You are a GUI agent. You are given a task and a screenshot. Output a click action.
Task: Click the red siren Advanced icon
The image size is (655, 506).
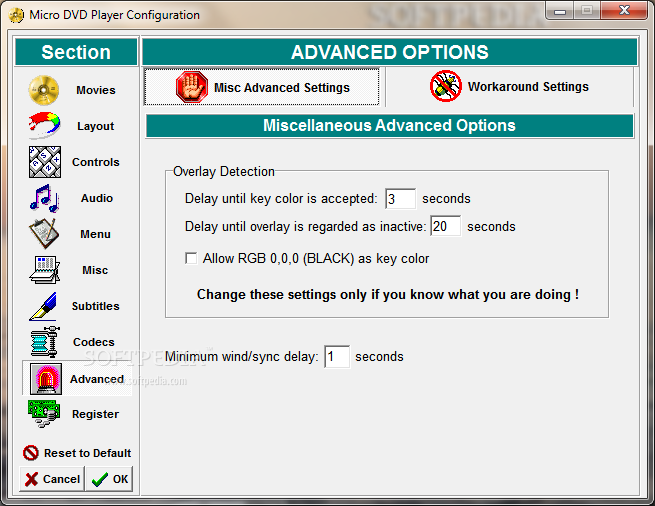pyautogui.click(x=46, y=379)
